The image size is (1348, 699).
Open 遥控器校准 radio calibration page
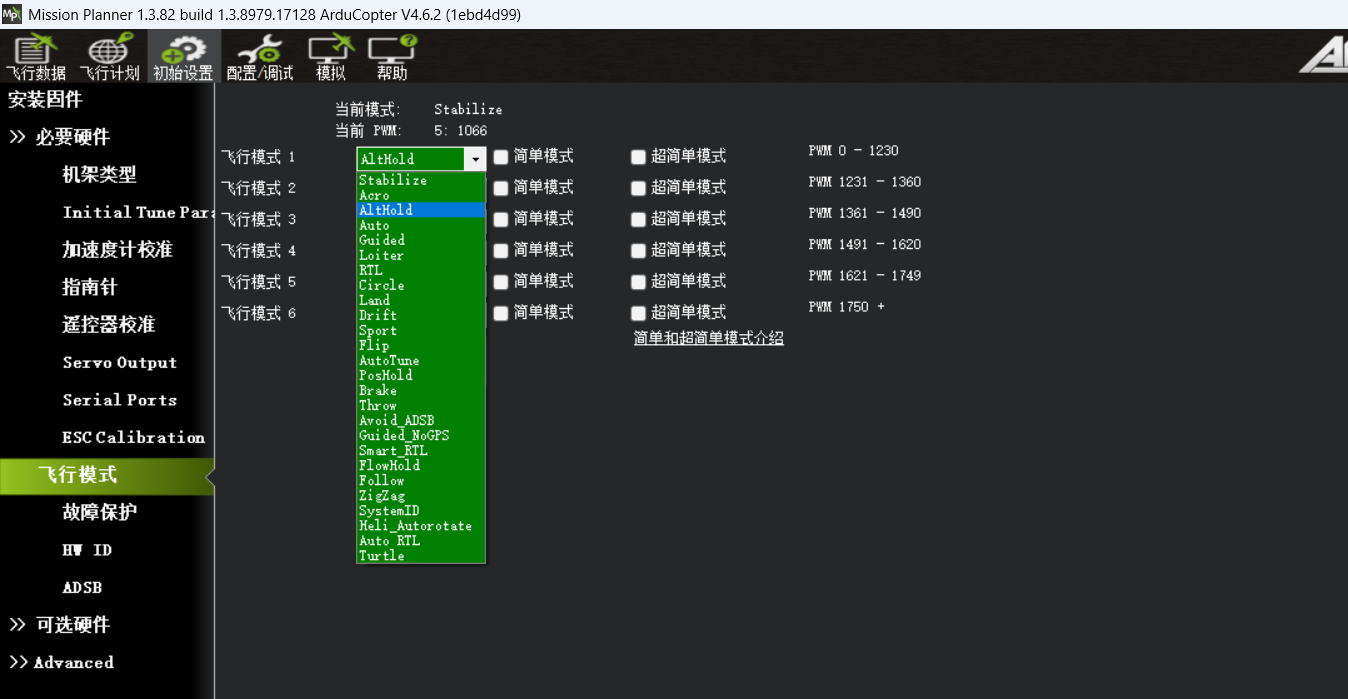pos(108,325)
